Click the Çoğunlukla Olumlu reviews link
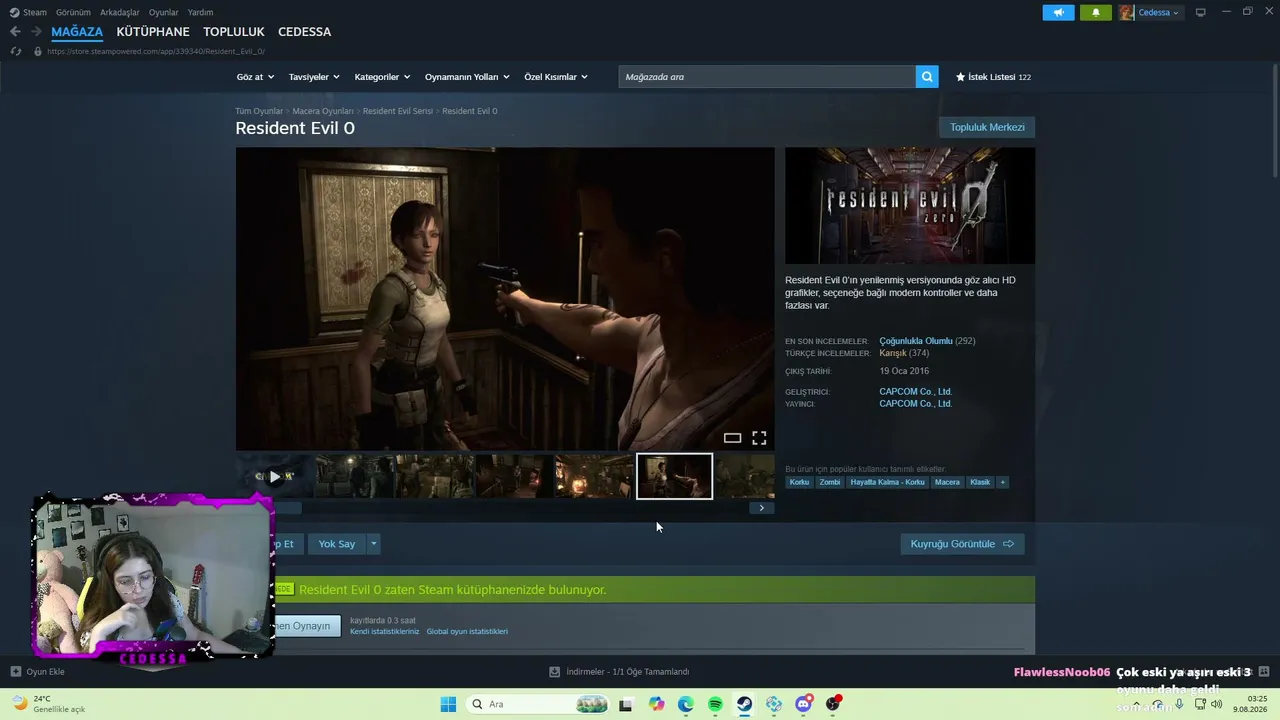The width and height of the screenshot is (1280, 720). [916, 341]
